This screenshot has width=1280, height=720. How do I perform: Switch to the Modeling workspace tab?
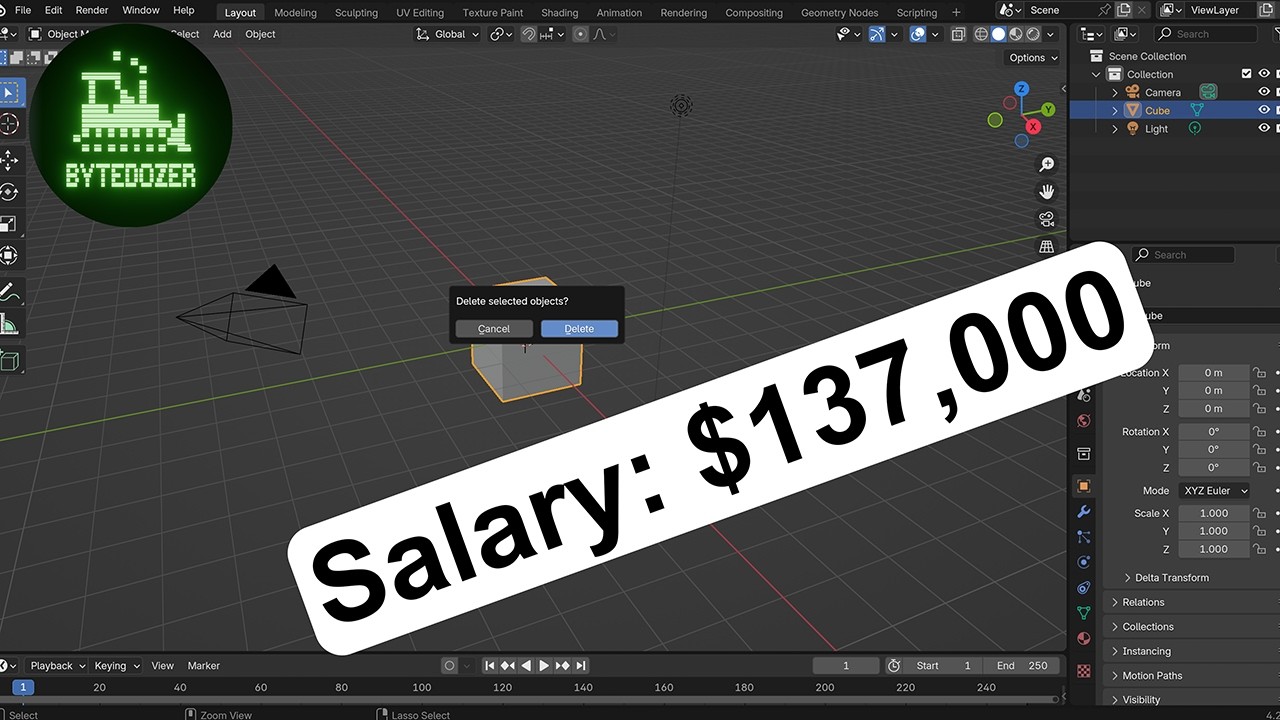(x=295, y=13)
